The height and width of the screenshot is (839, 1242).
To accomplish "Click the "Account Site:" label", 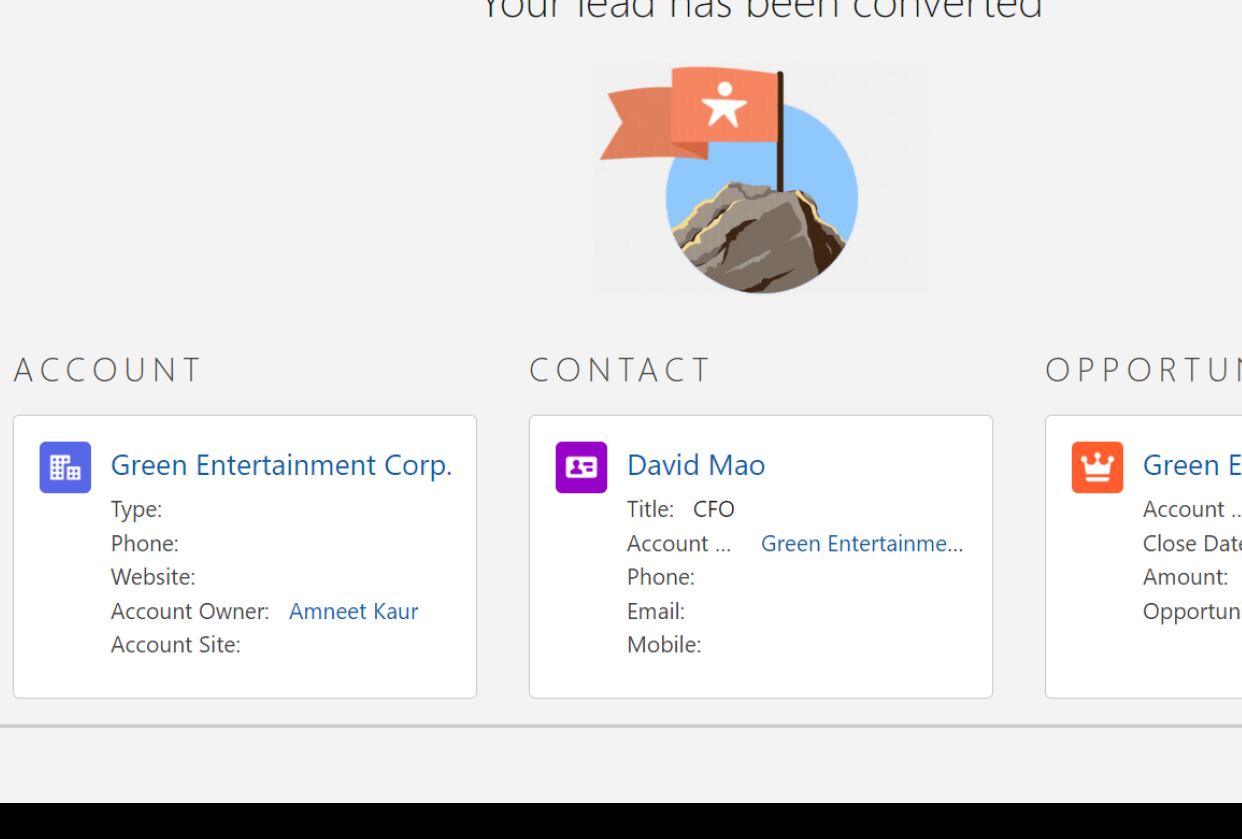I will click(x=176, y=645).
